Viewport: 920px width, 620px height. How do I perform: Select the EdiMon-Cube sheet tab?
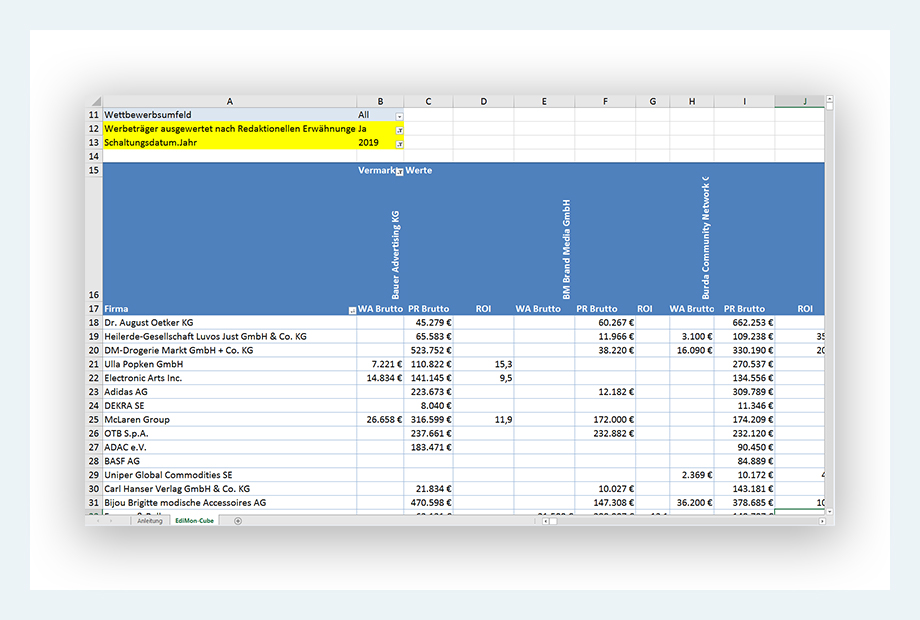point(194,521)
